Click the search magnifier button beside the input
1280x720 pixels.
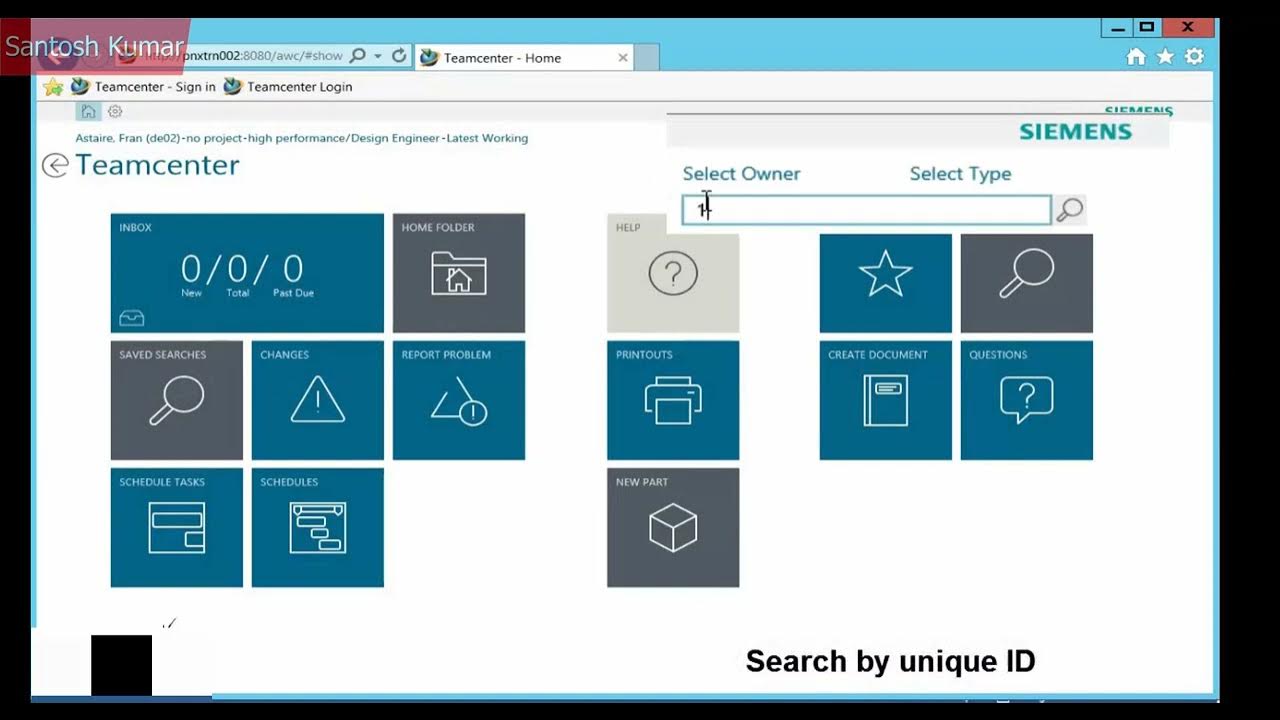[1070, 210]
